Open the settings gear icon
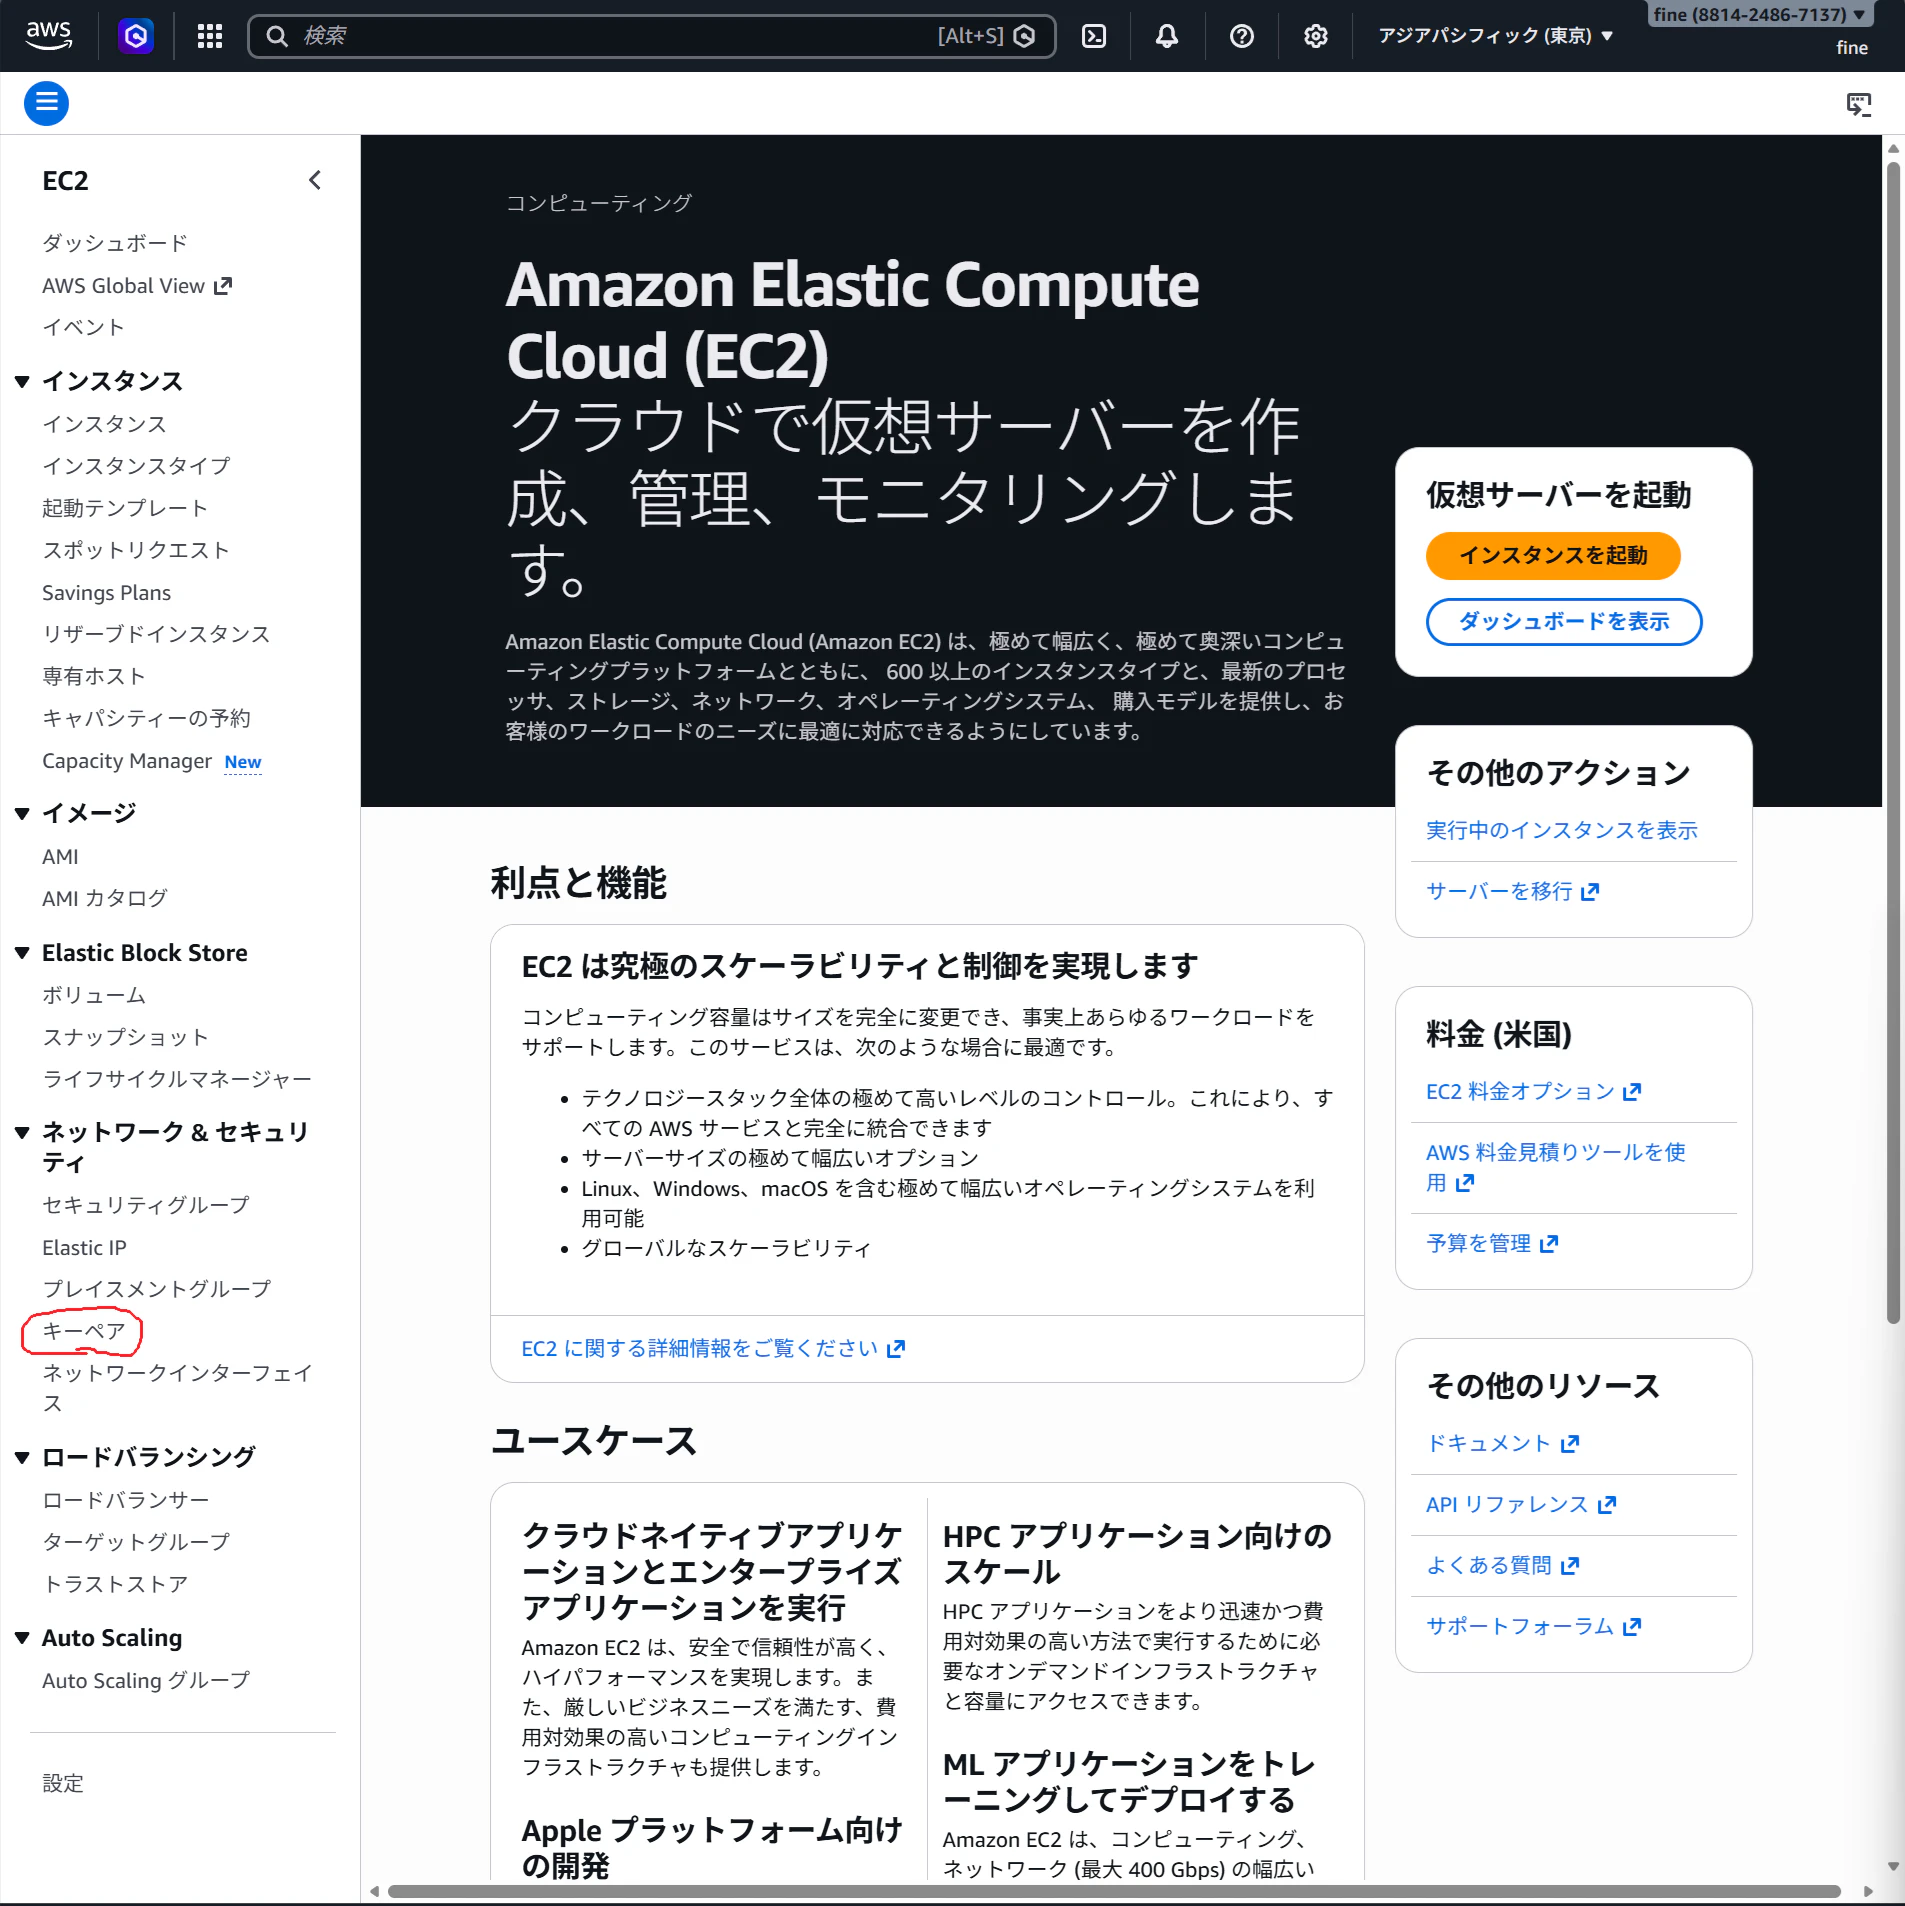1905x1906 pixels. click(x=1316, y=36)
